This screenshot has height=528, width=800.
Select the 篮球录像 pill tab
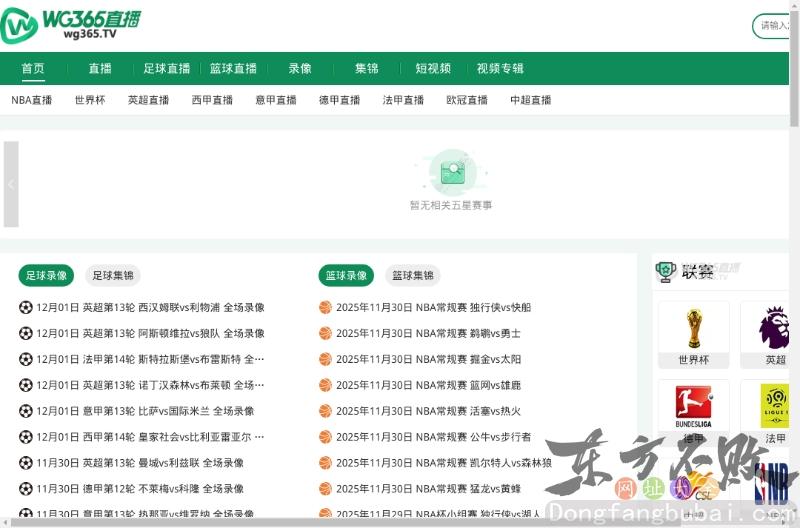pyautogui.click(x=346, y=275)
